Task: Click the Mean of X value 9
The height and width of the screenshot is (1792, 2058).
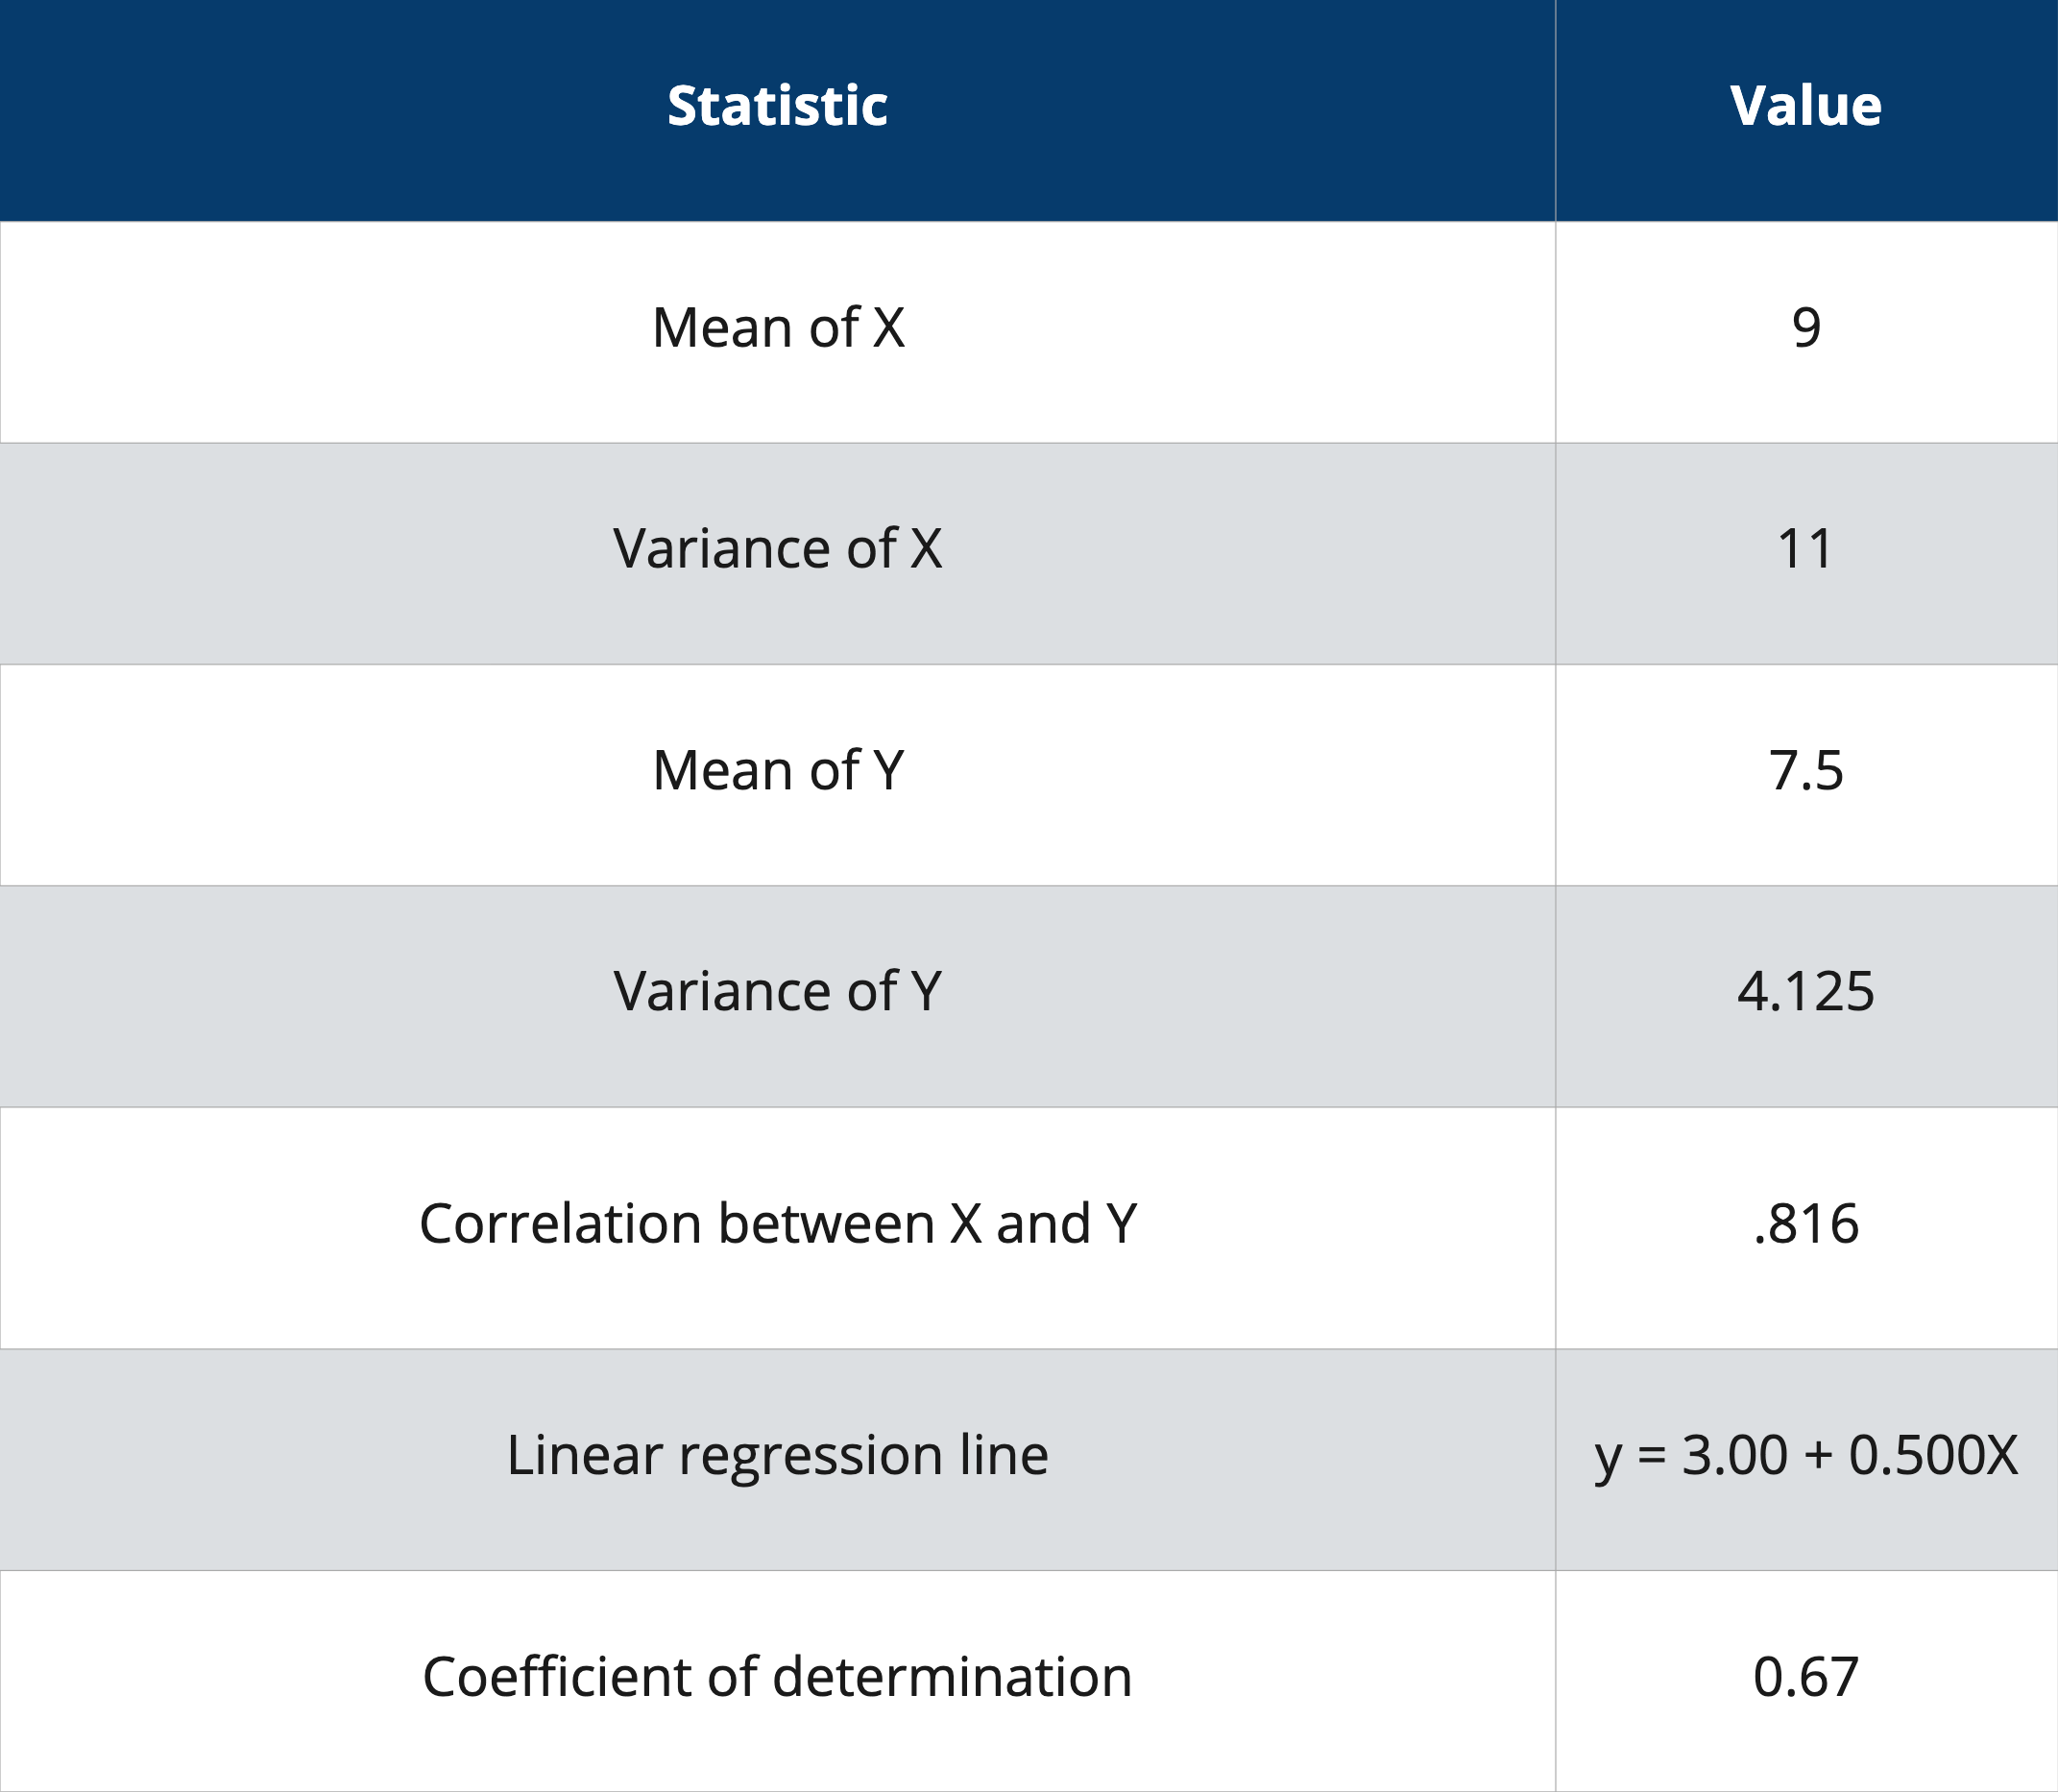Action: 1805,328
